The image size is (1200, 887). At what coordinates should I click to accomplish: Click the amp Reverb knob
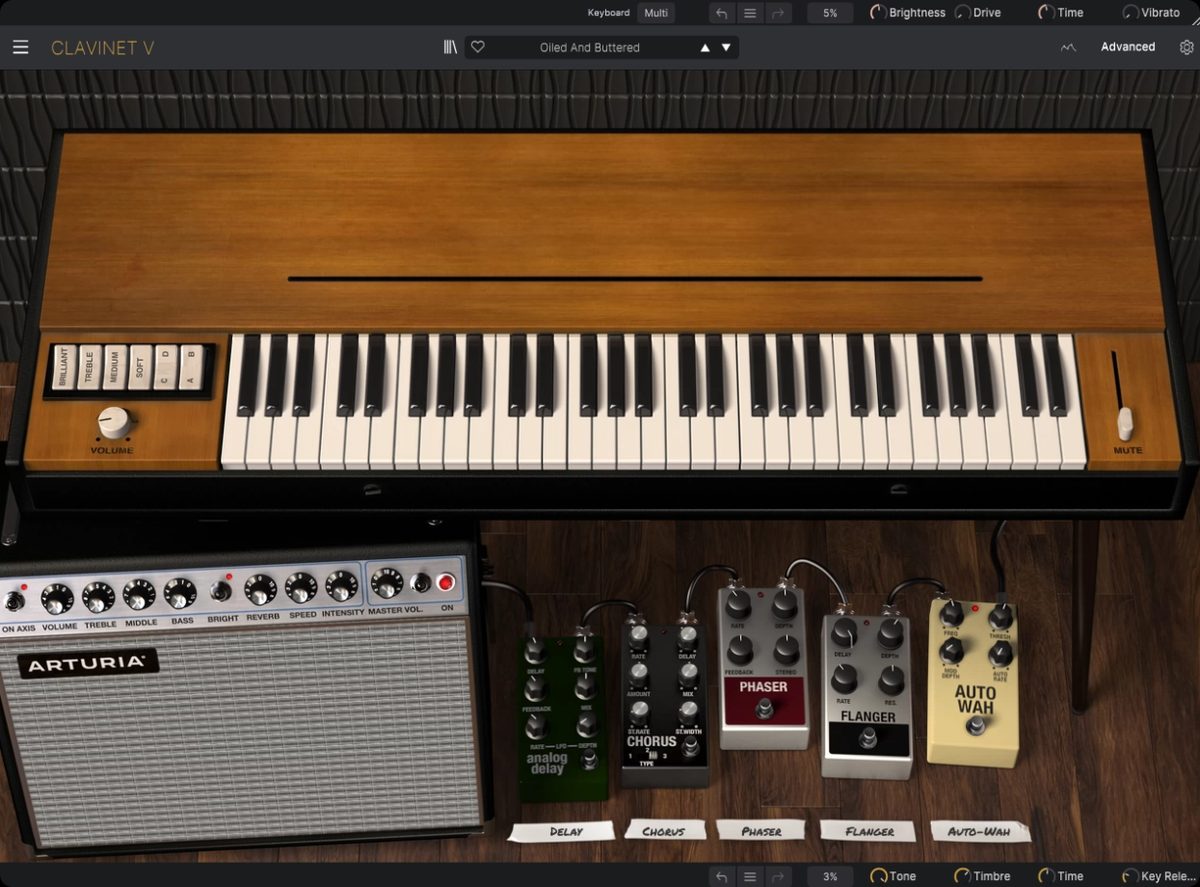click(x=261, y=589)
